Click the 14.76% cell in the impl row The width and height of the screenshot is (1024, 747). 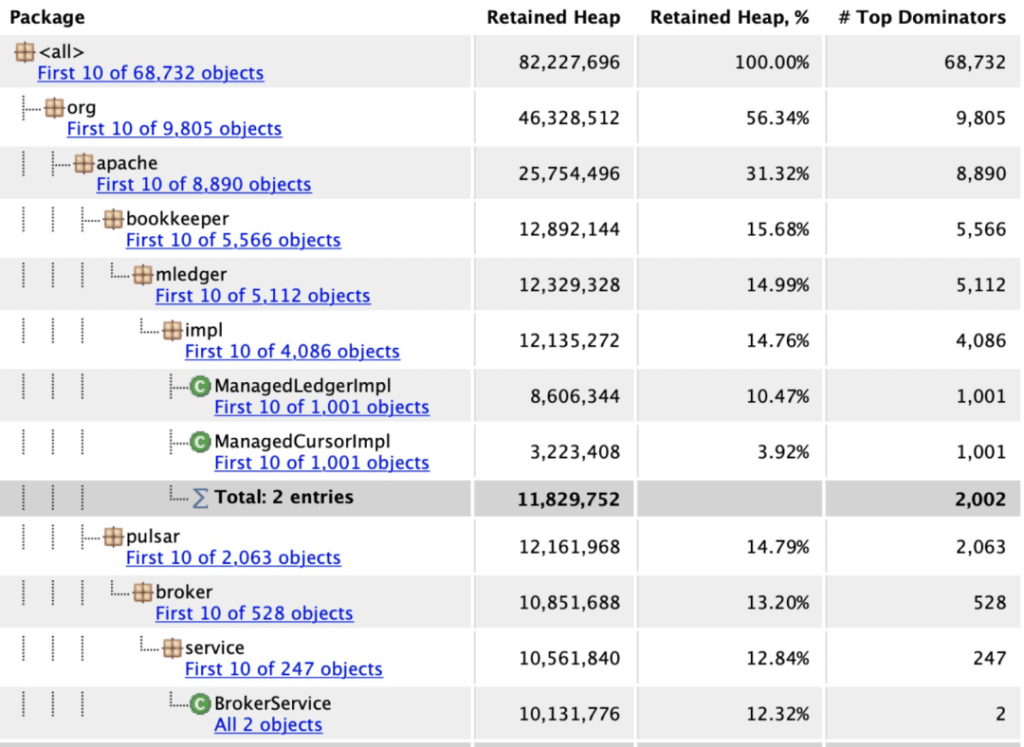tap(778, 340)
